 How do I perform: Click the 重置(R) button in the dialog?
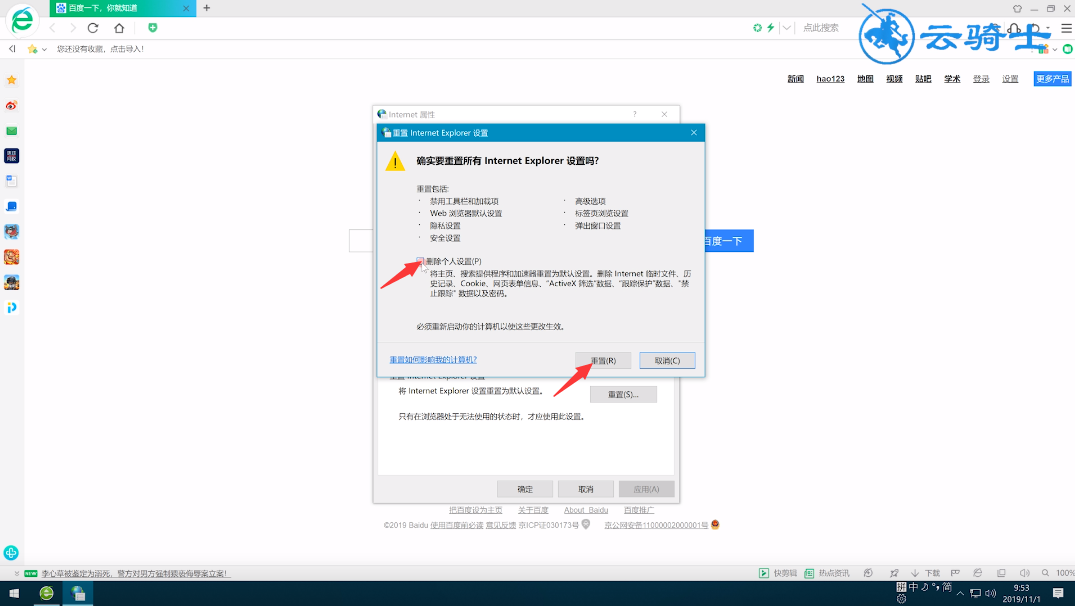(x=603, y=361)
